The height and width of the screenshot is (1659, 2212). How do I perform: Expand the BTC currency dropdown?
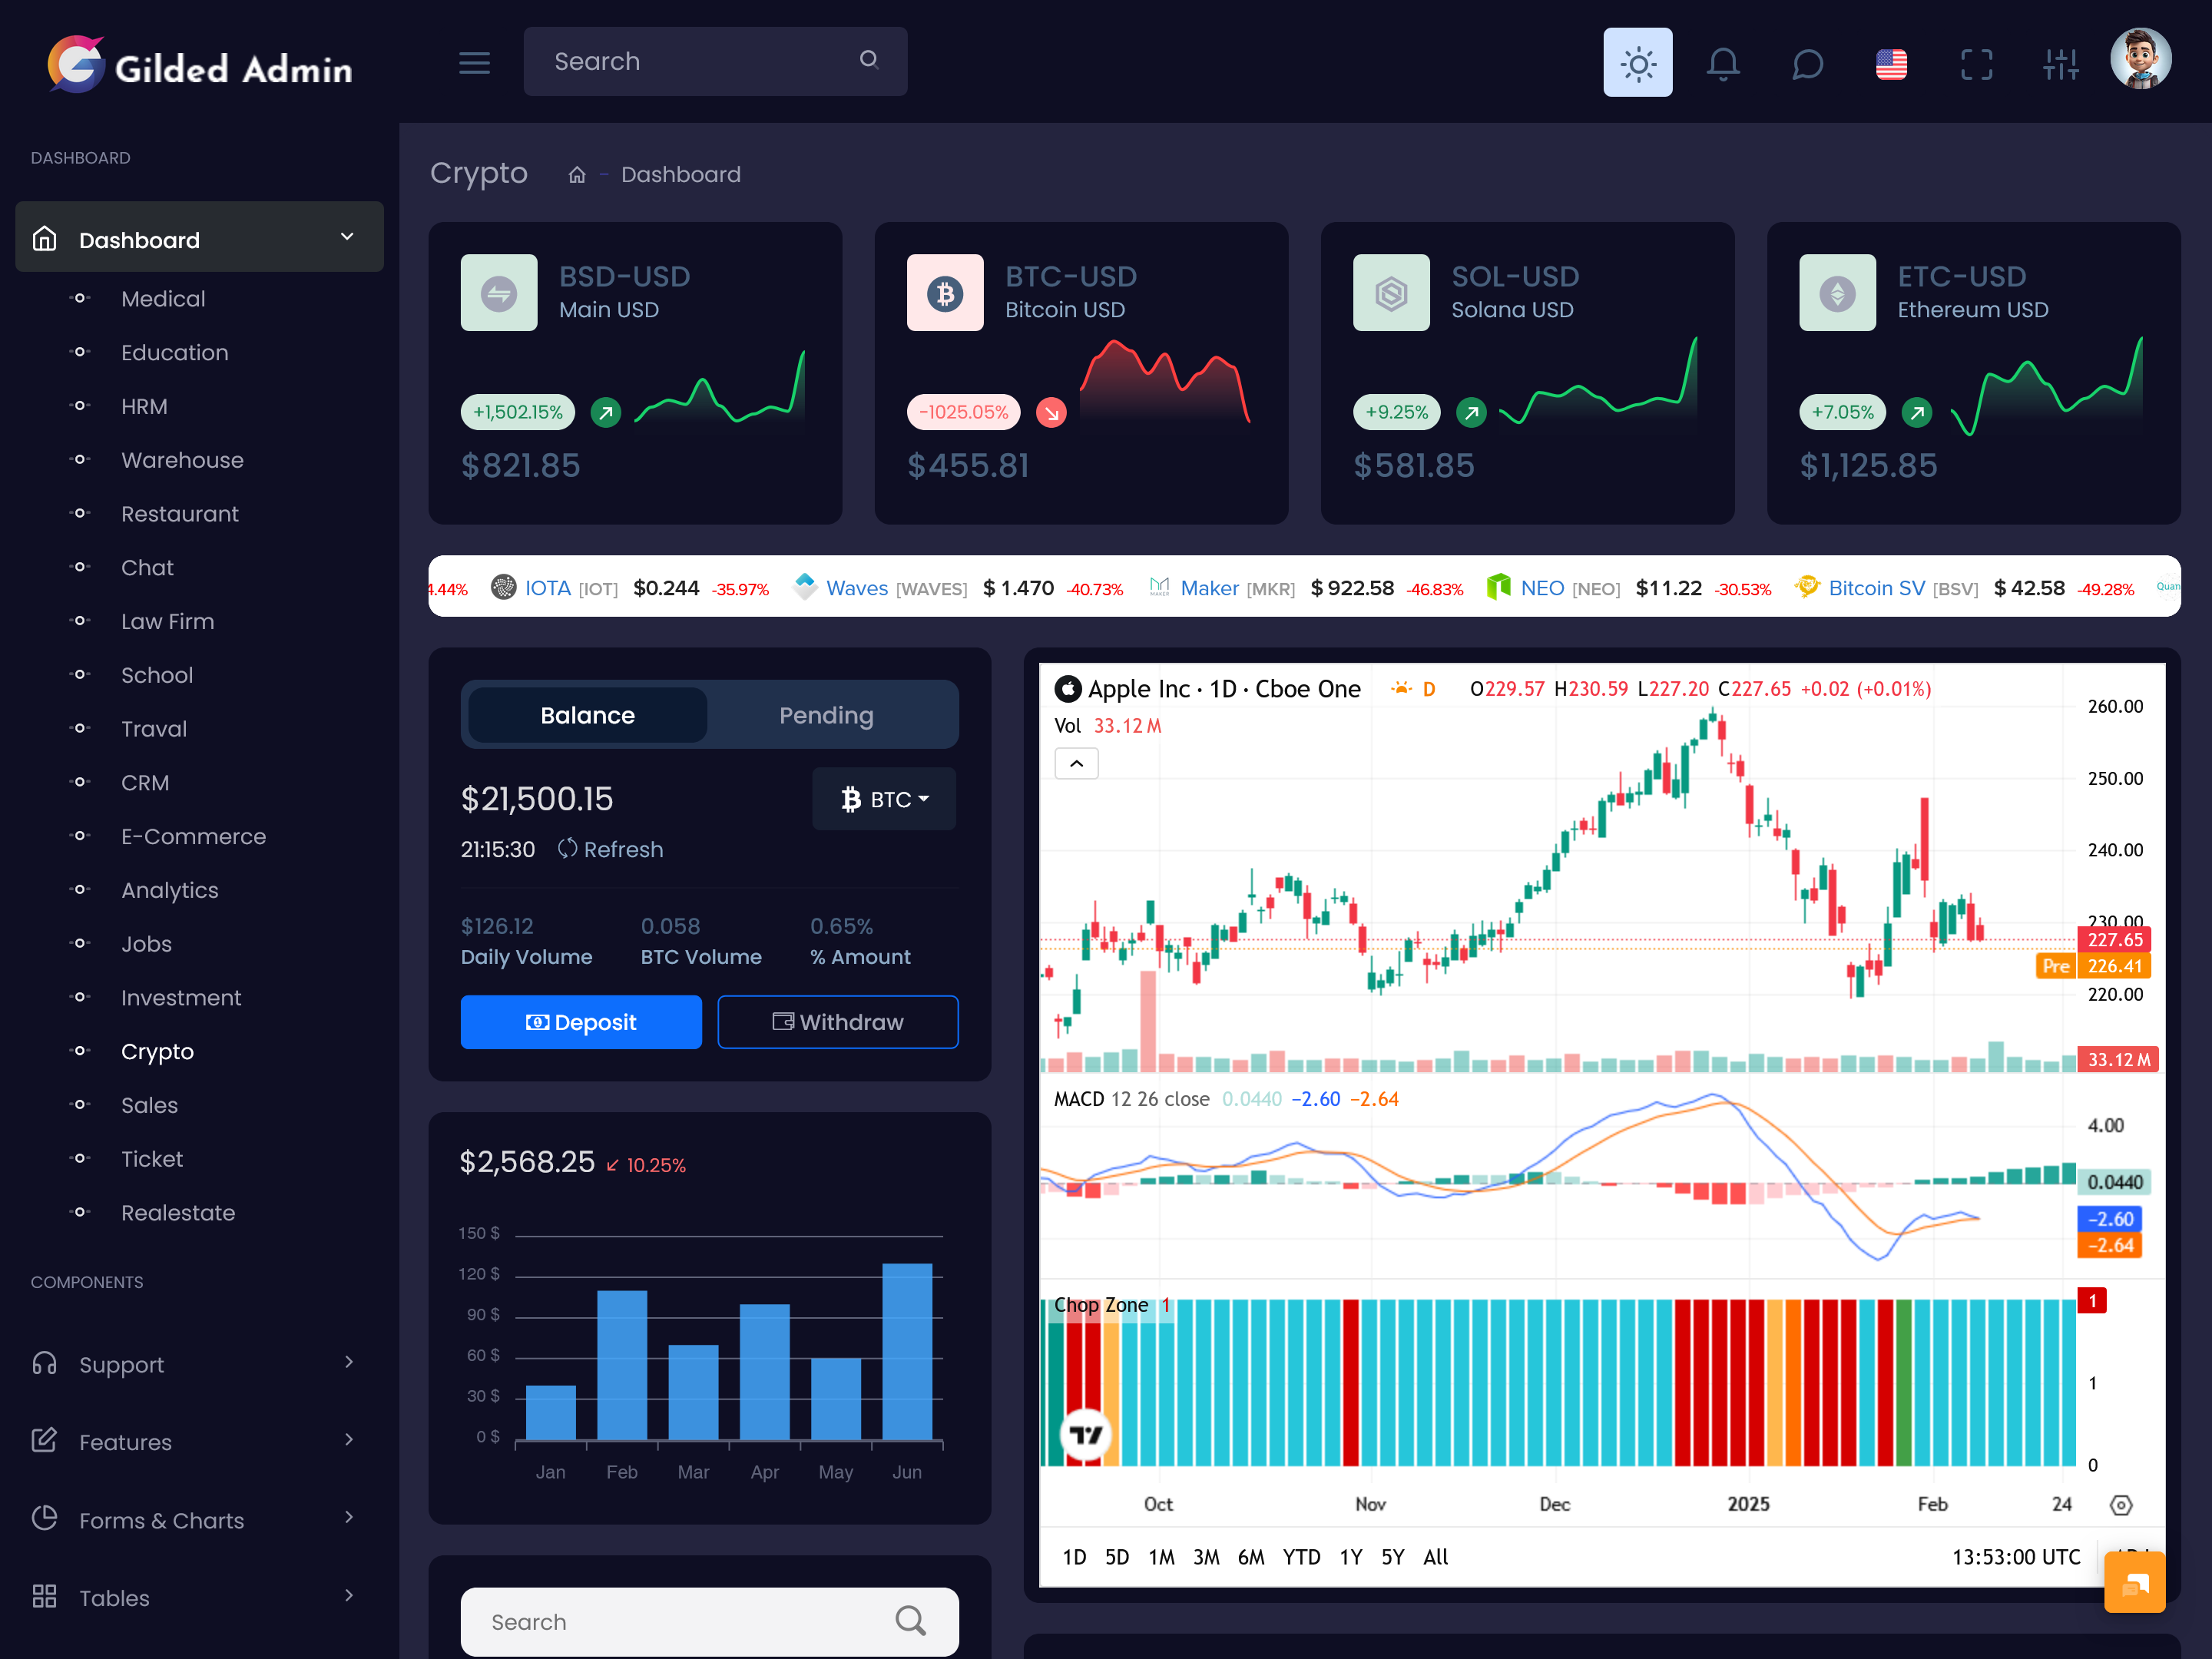890,798
